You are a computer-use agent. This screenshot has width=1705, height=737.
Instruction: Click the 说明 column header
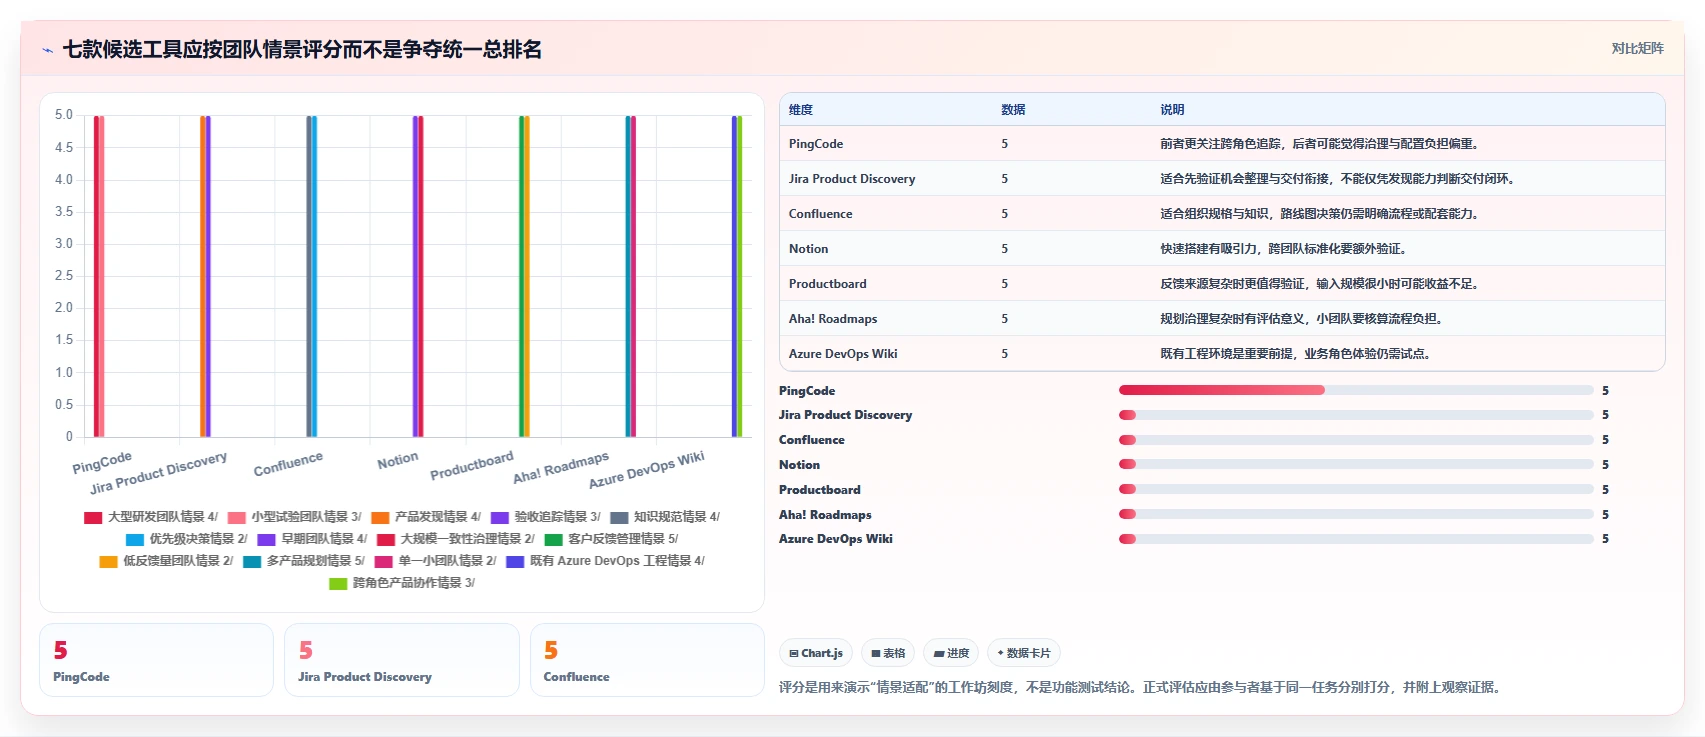pyautogui.click(x=1172, y=110)
